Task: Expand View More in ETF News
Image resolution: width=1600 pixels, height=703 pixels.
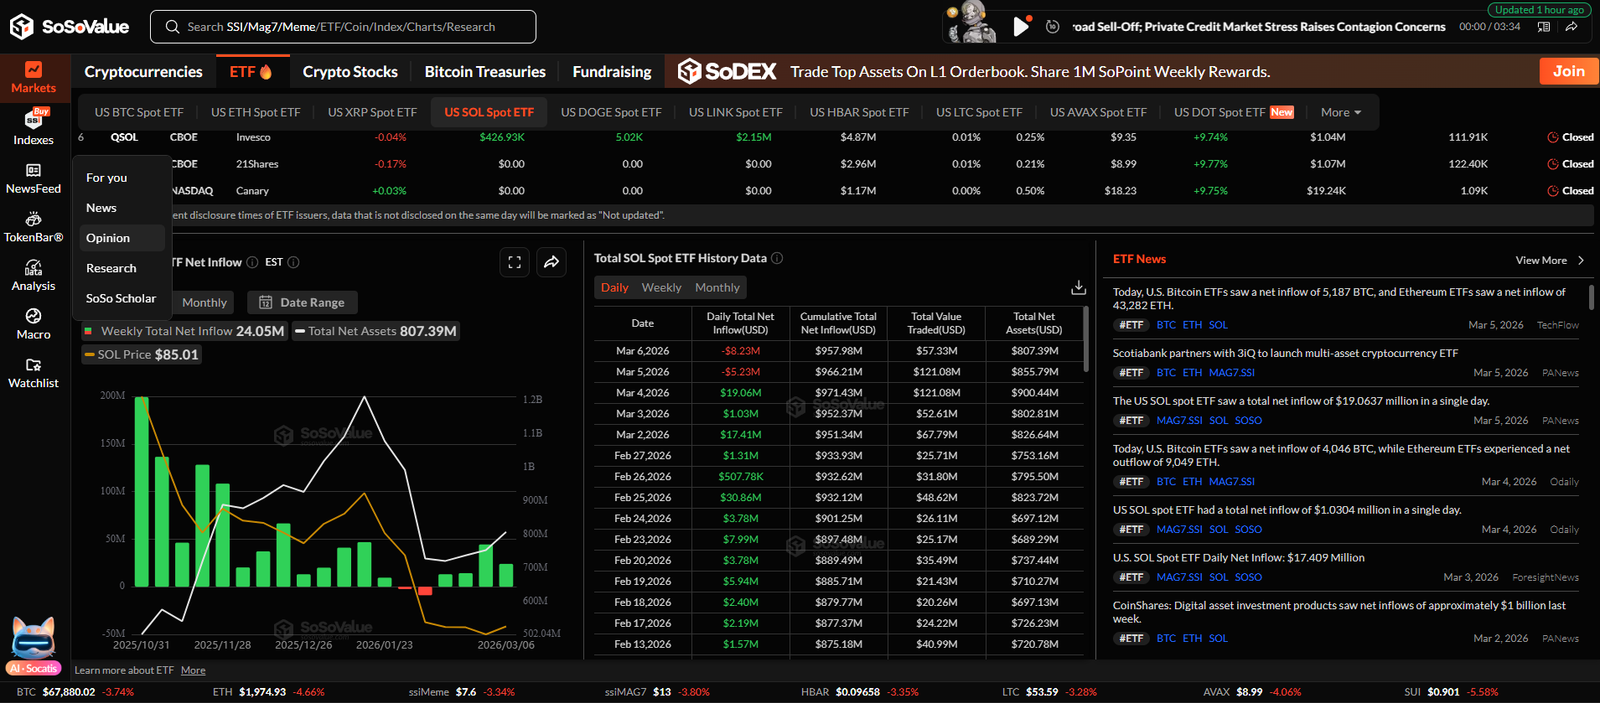Action: pos(1549,260)
